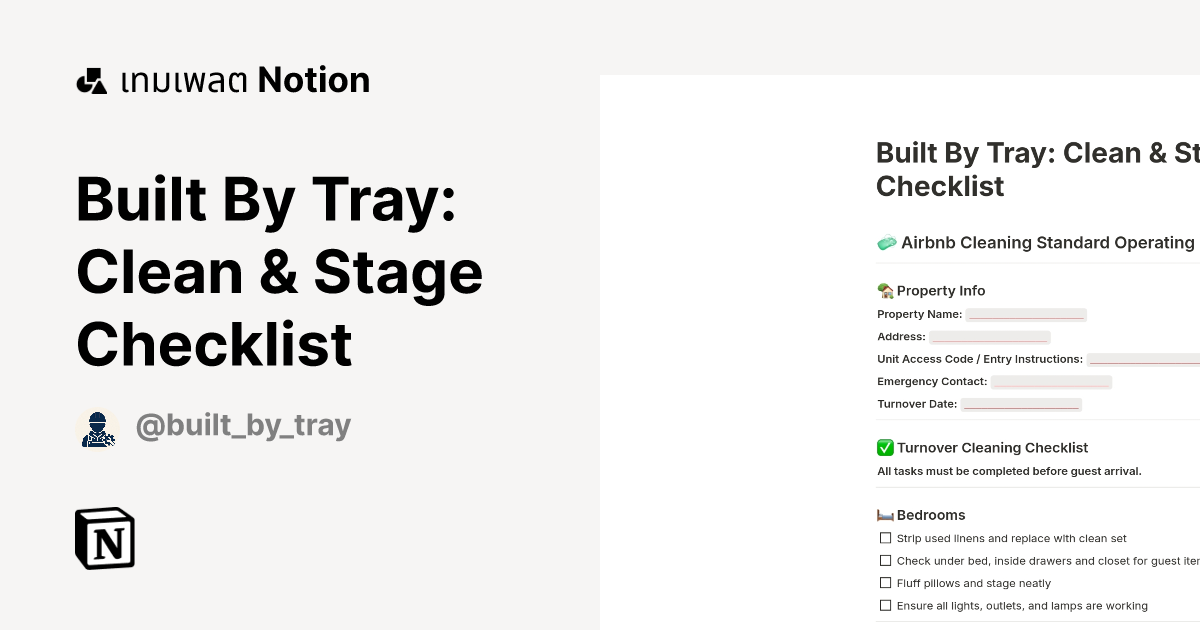Click the black site logo icon beside เทมเพลต Notion
This screenshot has height=630, width=1200.
(92, 80)
